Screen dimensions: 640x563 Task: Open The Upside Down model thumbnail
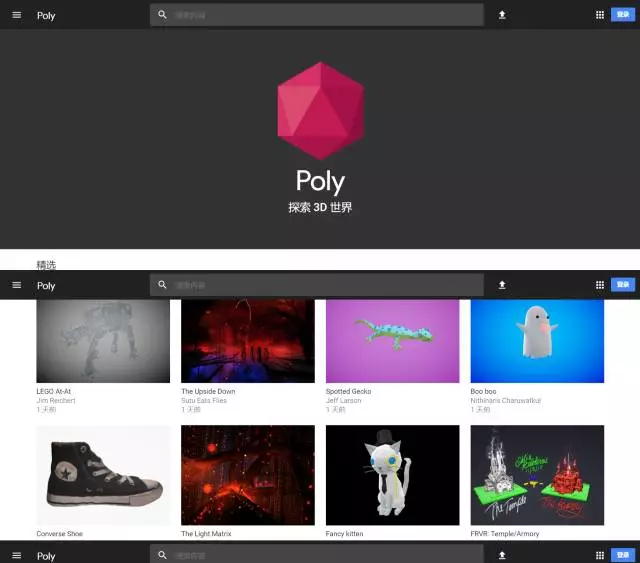point(248,341)
